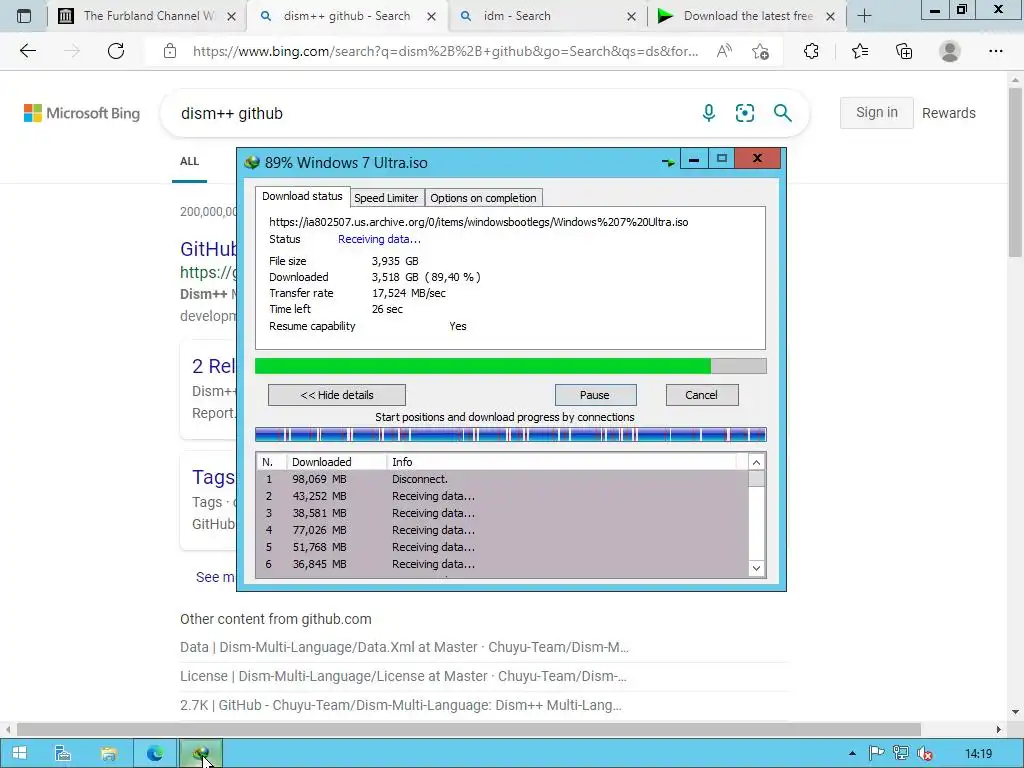
Task: Click the horizontal page scrollbar
Action: [468, 729]
